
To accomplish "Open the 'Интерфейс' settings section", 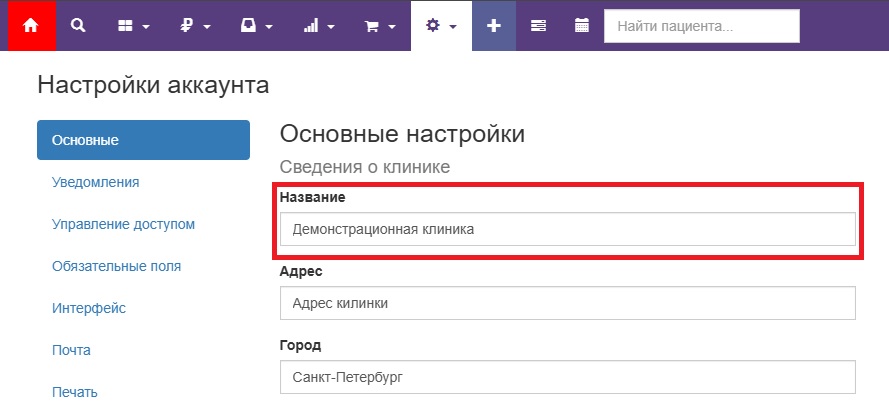I will tap(89, 308).
